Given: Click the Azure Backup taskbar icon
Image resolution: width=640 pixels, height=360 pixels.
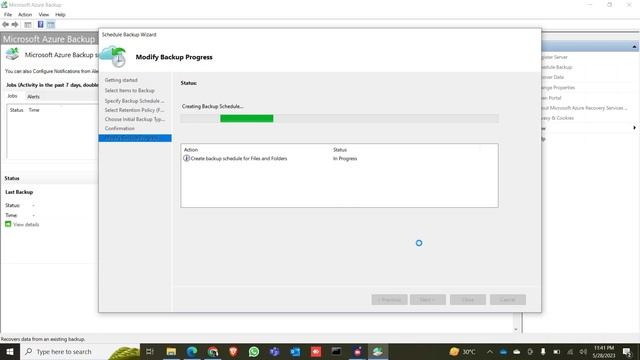Looking at the screenshot, I should (x=378, y=351).
